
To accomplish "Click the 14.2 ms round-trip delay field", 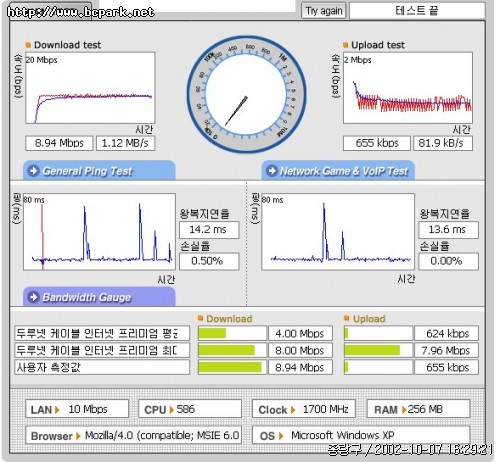I will point(209,230).
